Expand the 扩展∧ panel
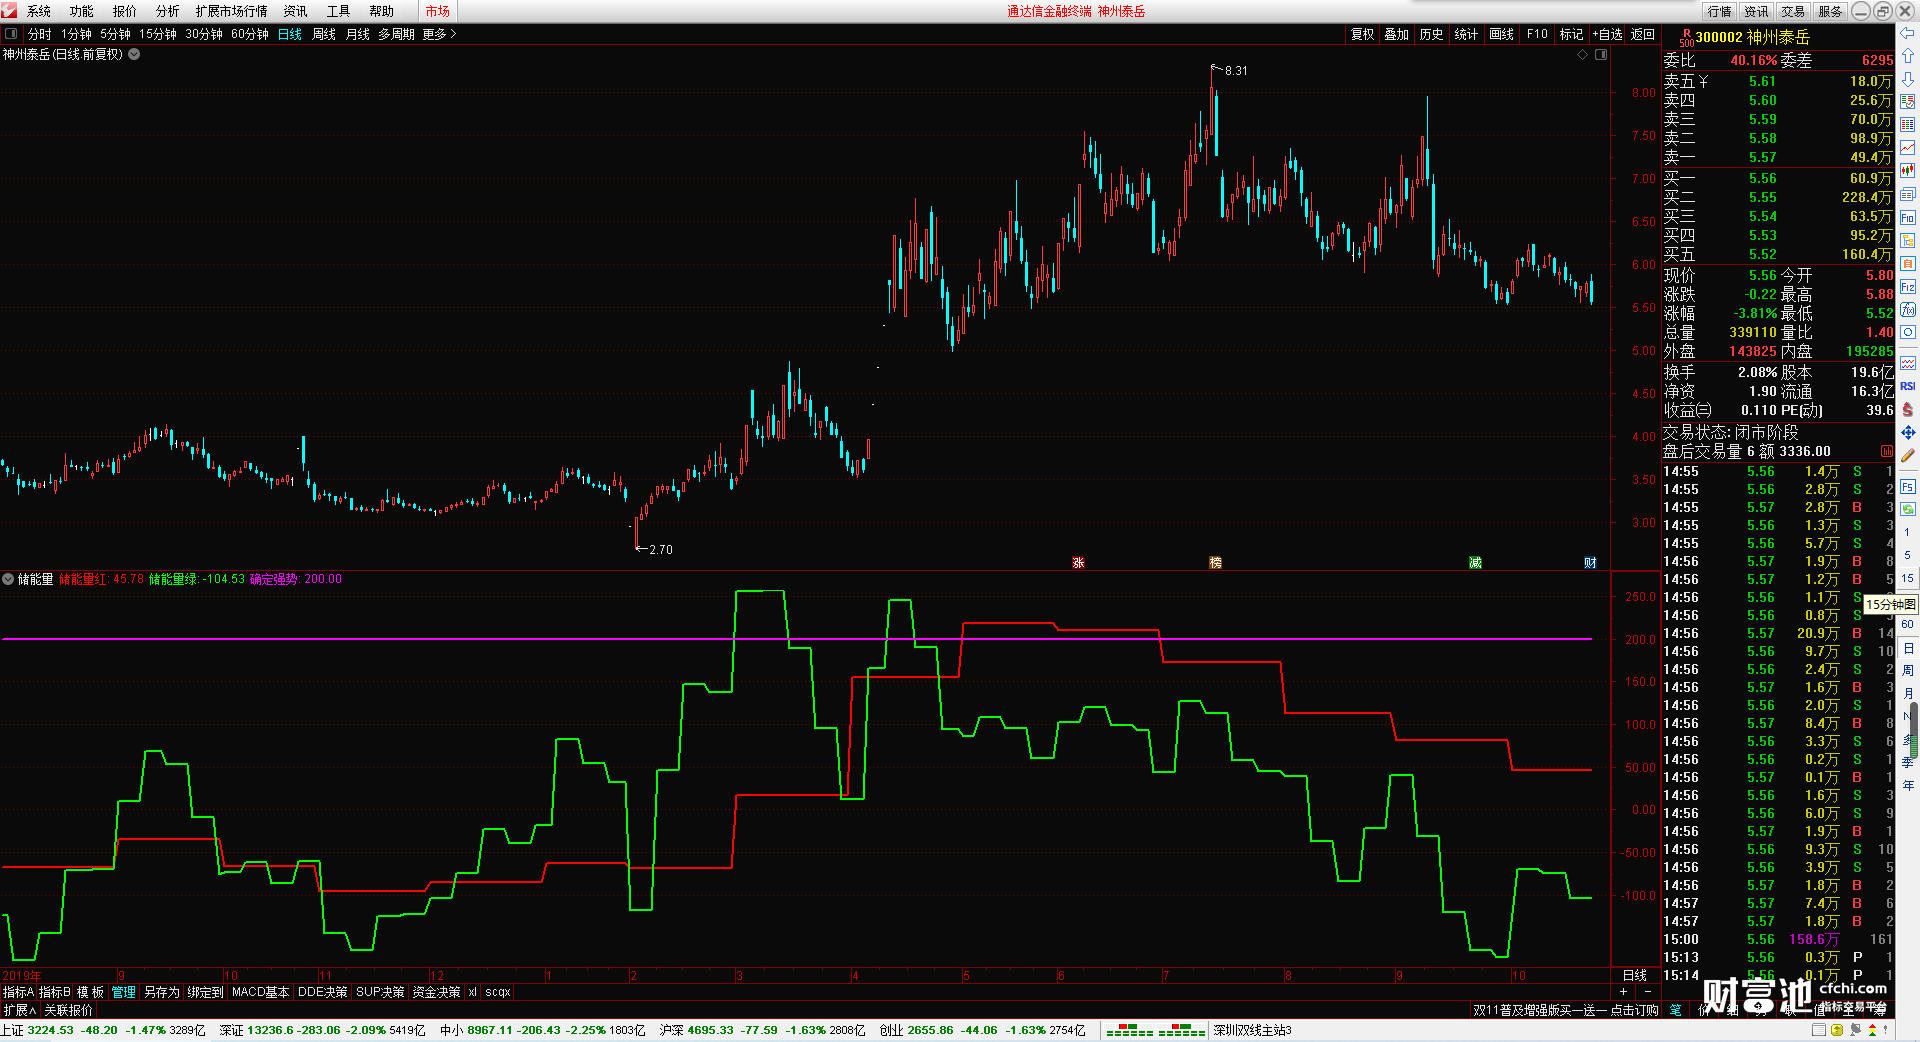 [20, 1010]
